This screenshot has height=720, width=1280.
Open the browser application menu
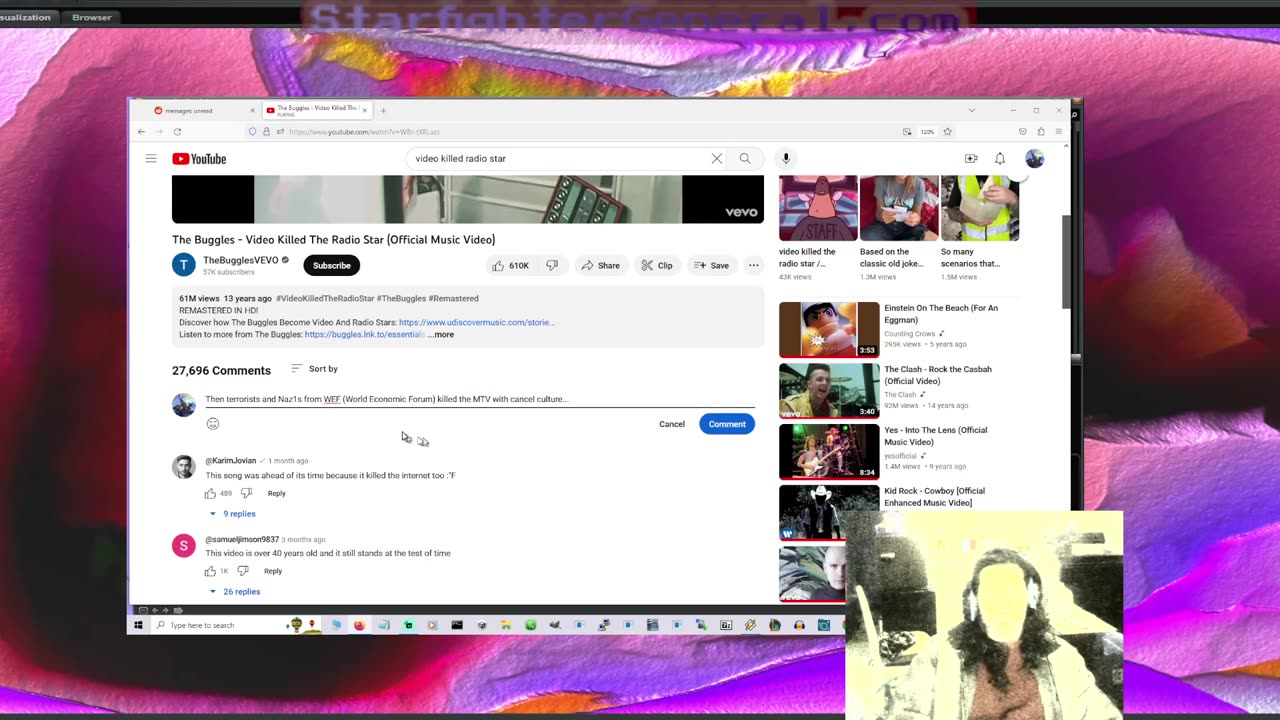1058,132
